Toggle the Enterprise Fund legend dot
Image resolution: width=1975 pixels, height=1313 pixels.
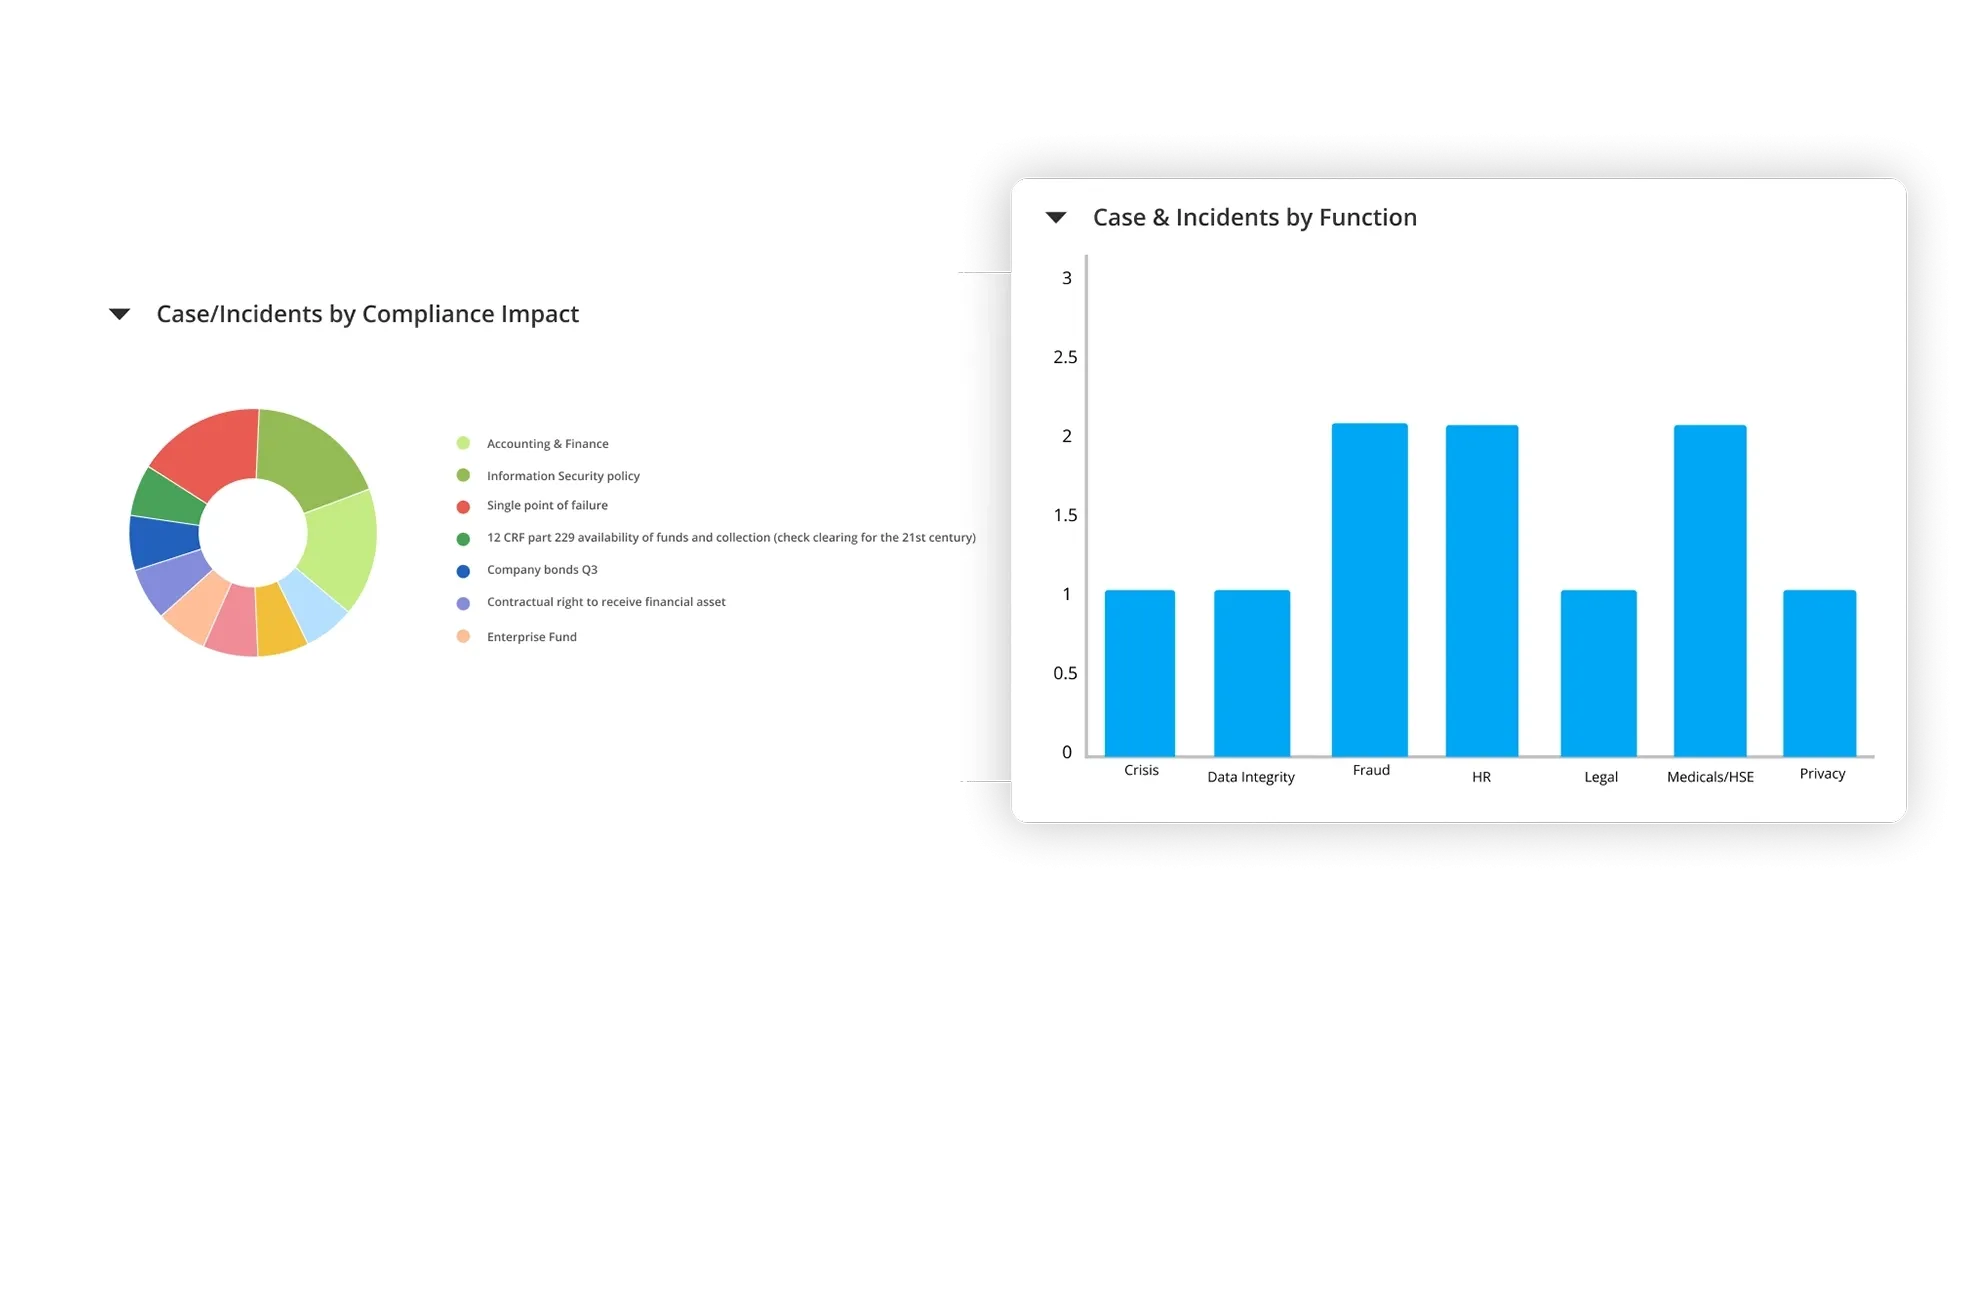(463, 636)
